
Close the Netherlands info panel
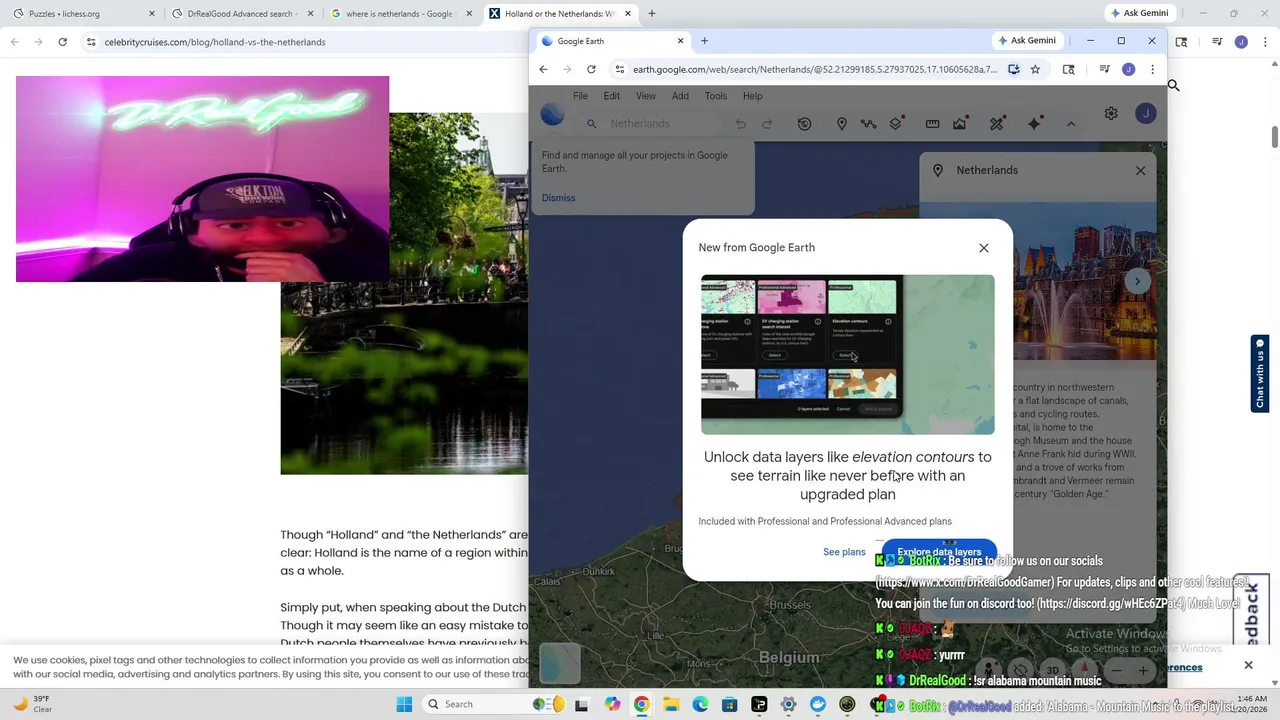point(1140,170)
